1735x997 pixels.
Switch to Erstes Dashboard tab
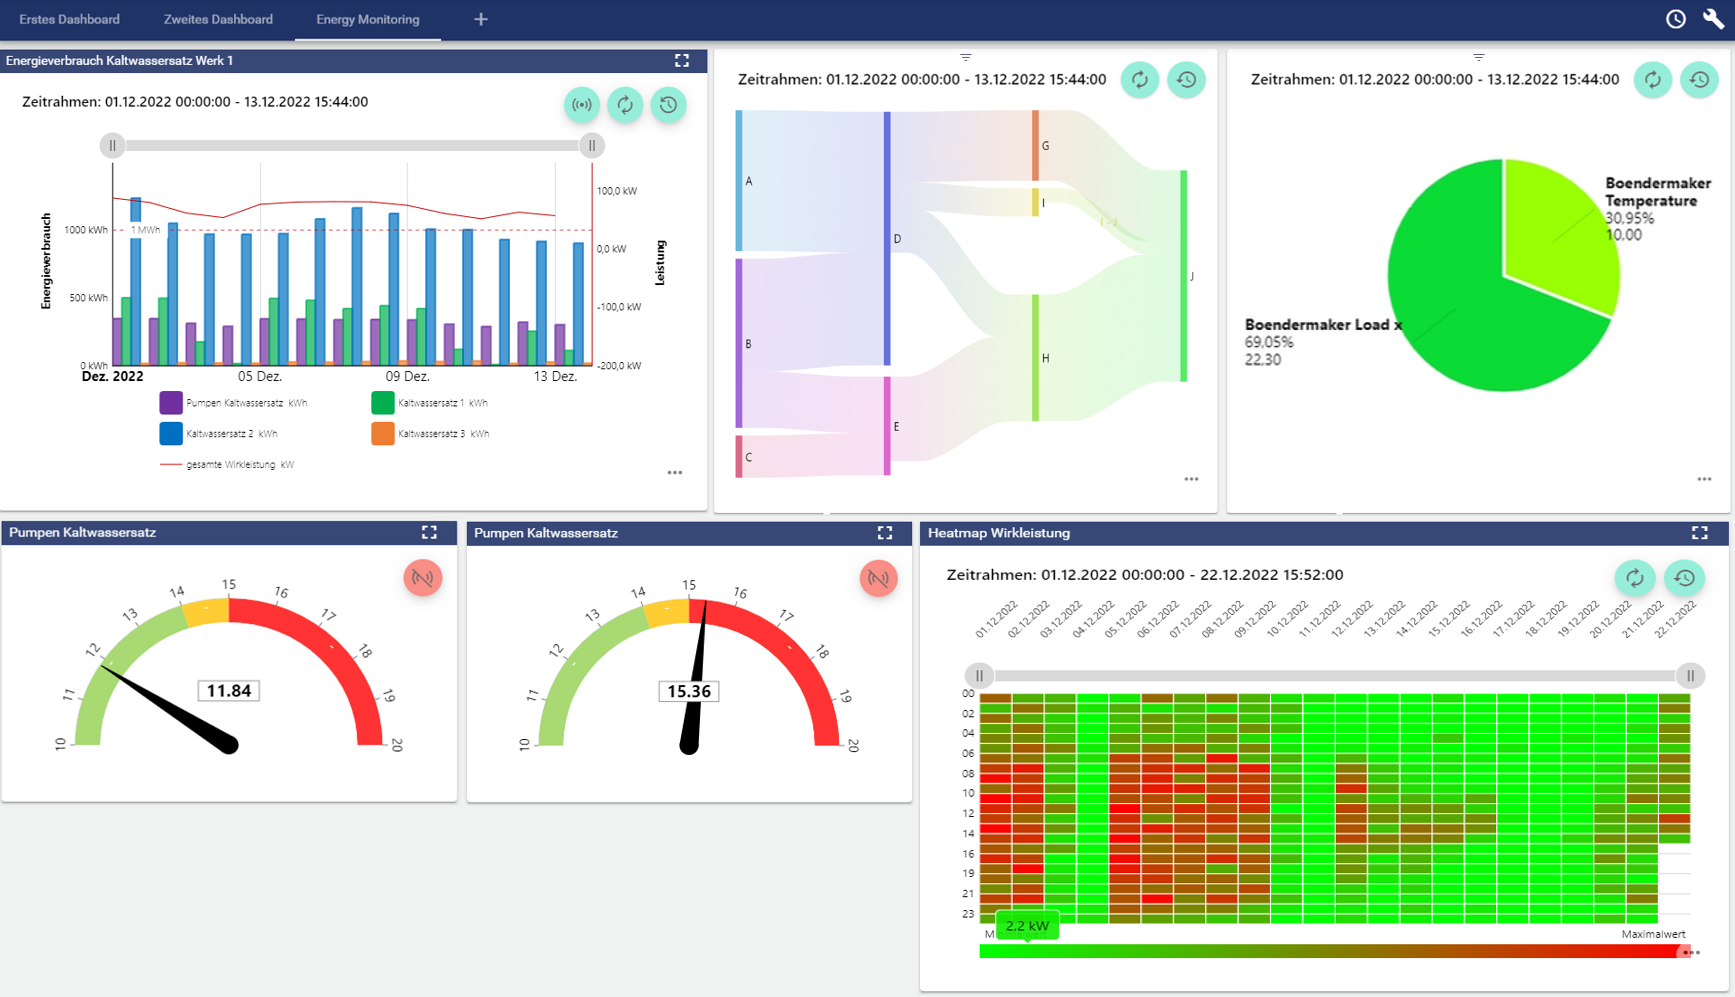[69, 19]
